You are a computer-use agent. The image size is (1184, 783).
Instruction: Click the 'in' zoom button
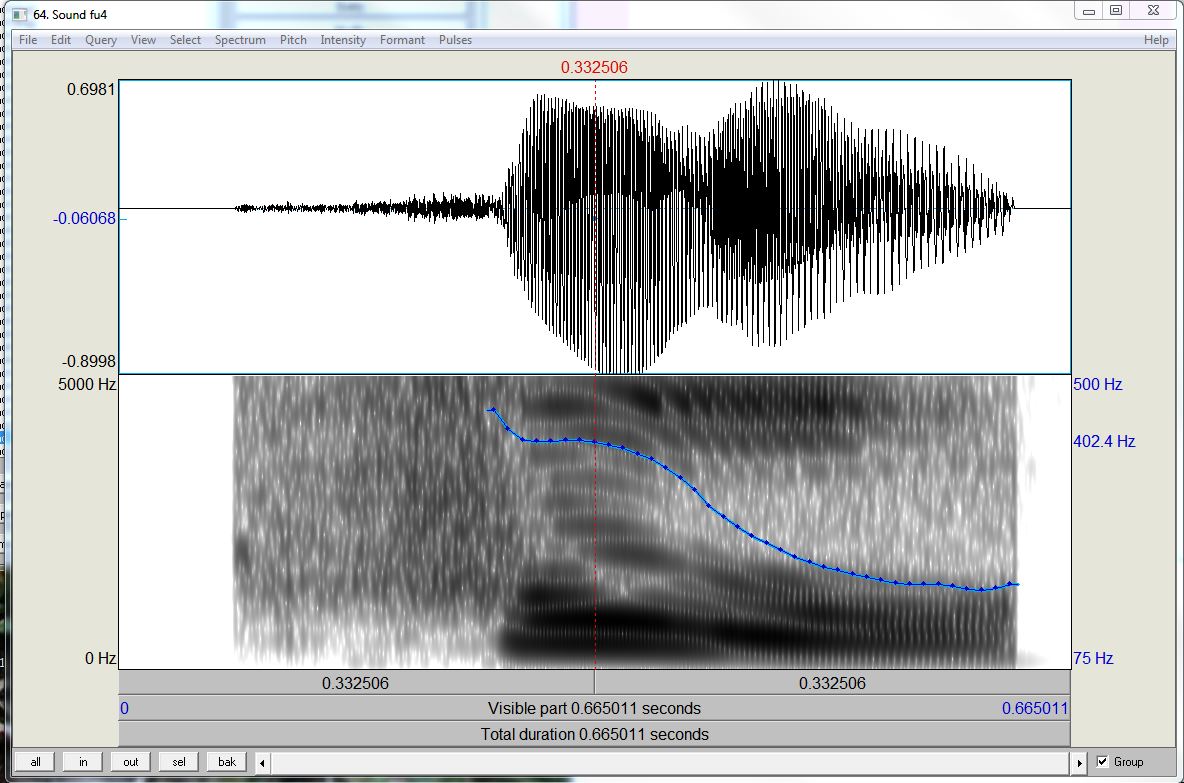click(x=83, y=762)
